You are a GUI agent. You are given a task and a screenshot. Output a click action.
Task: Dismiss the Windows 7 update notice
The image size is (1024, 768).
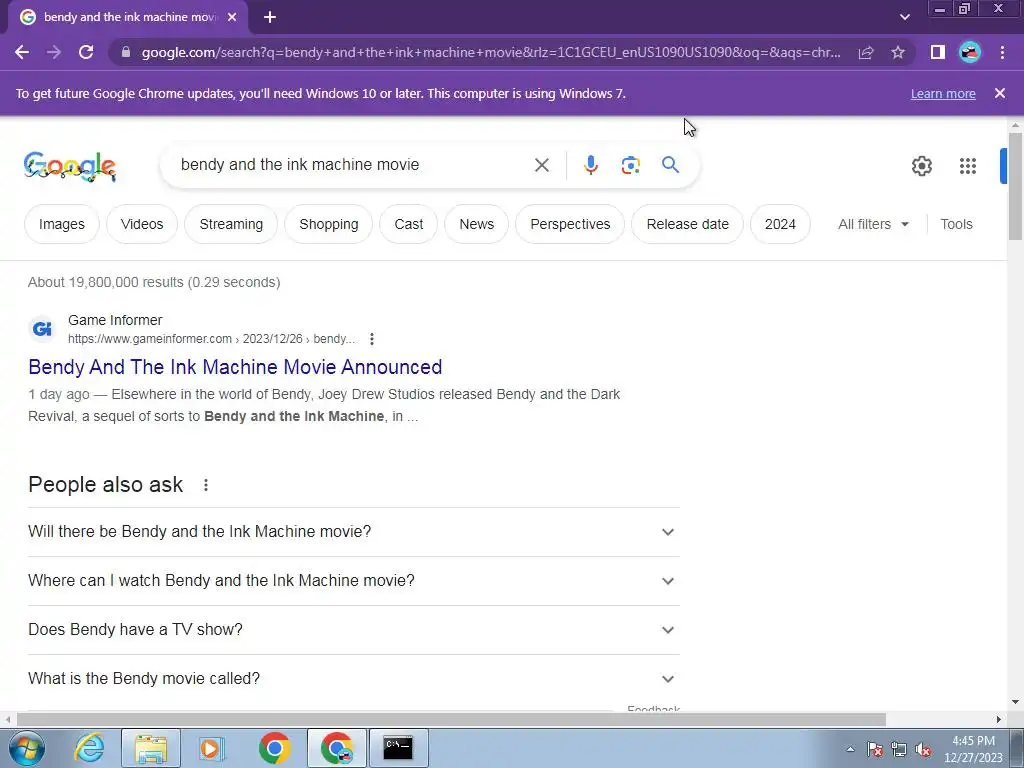(1000, 93)
